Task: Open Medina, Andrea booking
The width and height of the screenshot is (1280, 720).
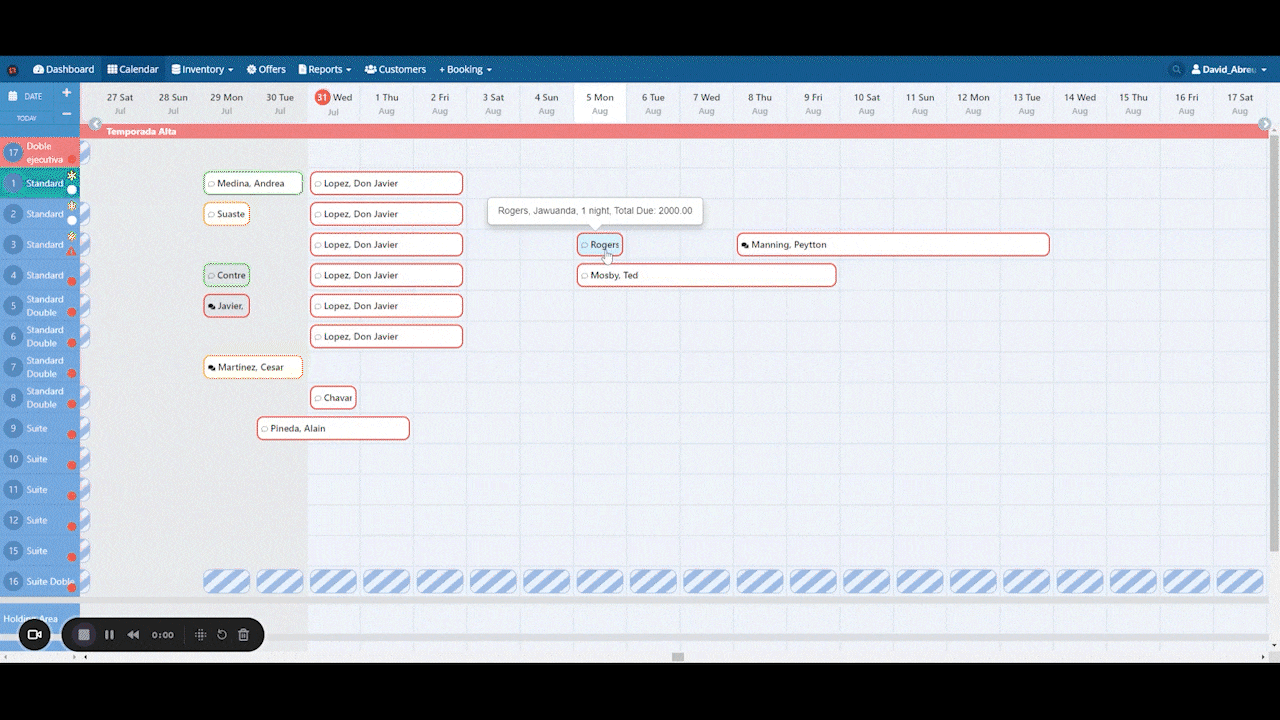Action: click(x=253, y=183)
